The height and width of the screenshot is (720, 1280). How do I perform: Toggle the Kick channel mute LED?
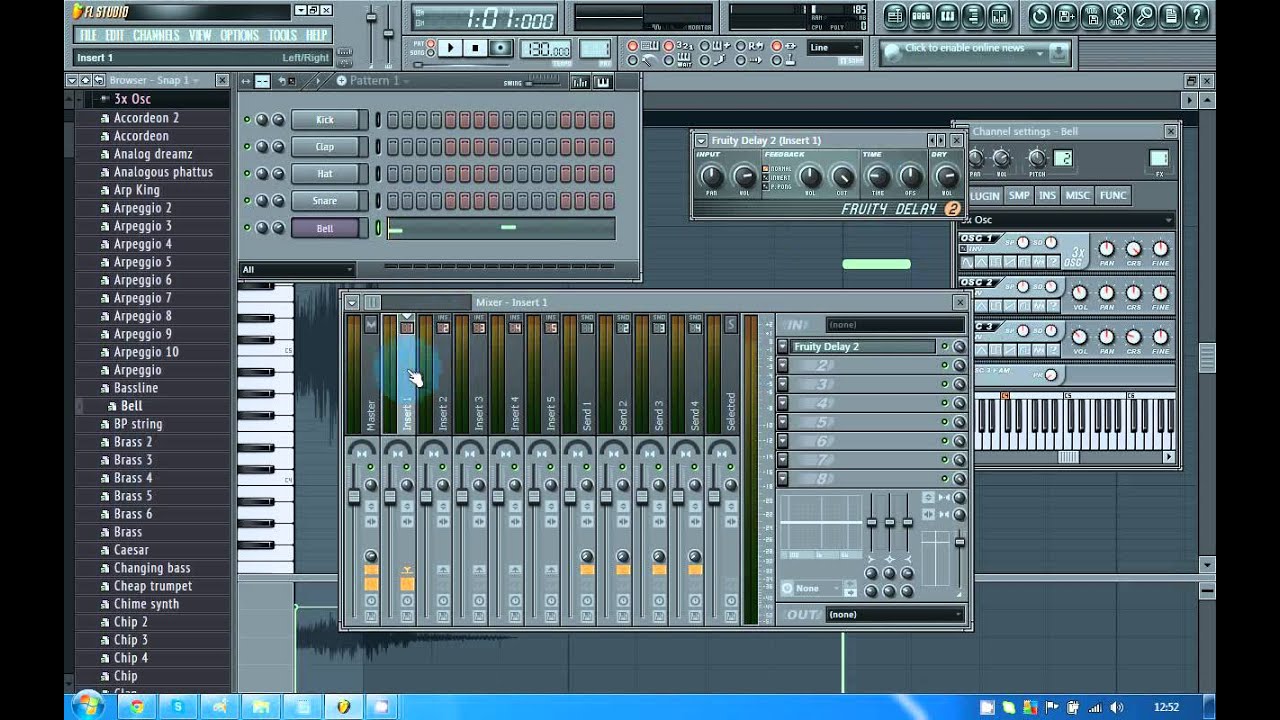[x=247, y=120]
